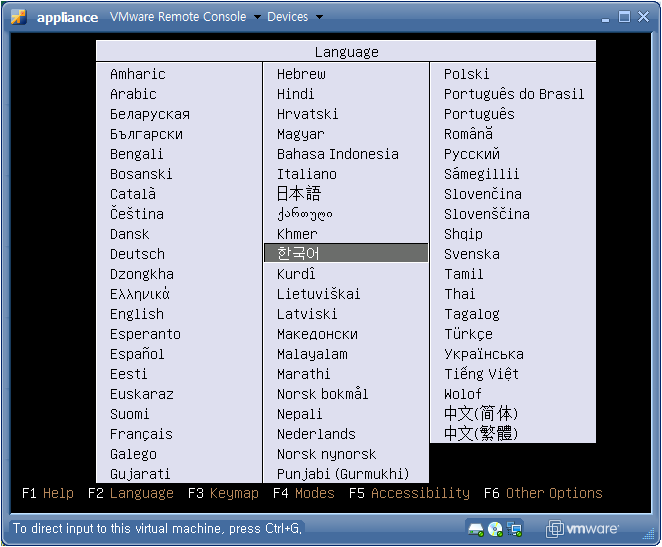Select Hindi language
The width and height of the screenshot is (662, 547).
click(295, 94)
